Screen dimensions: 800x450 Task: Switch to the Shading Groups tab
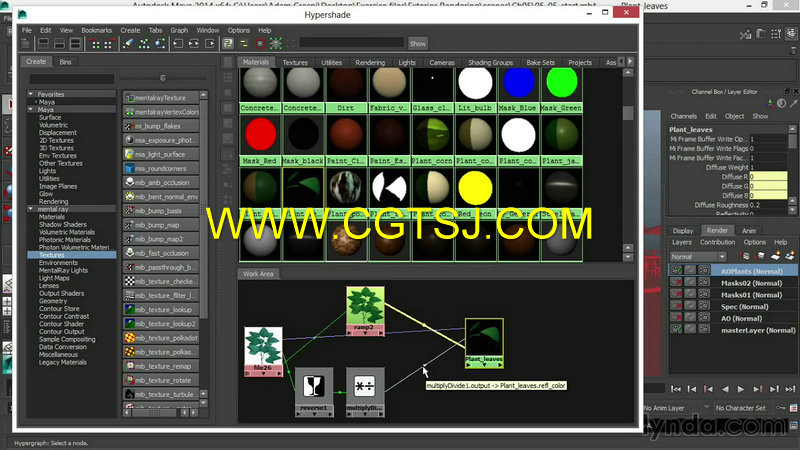click(490, 63)
